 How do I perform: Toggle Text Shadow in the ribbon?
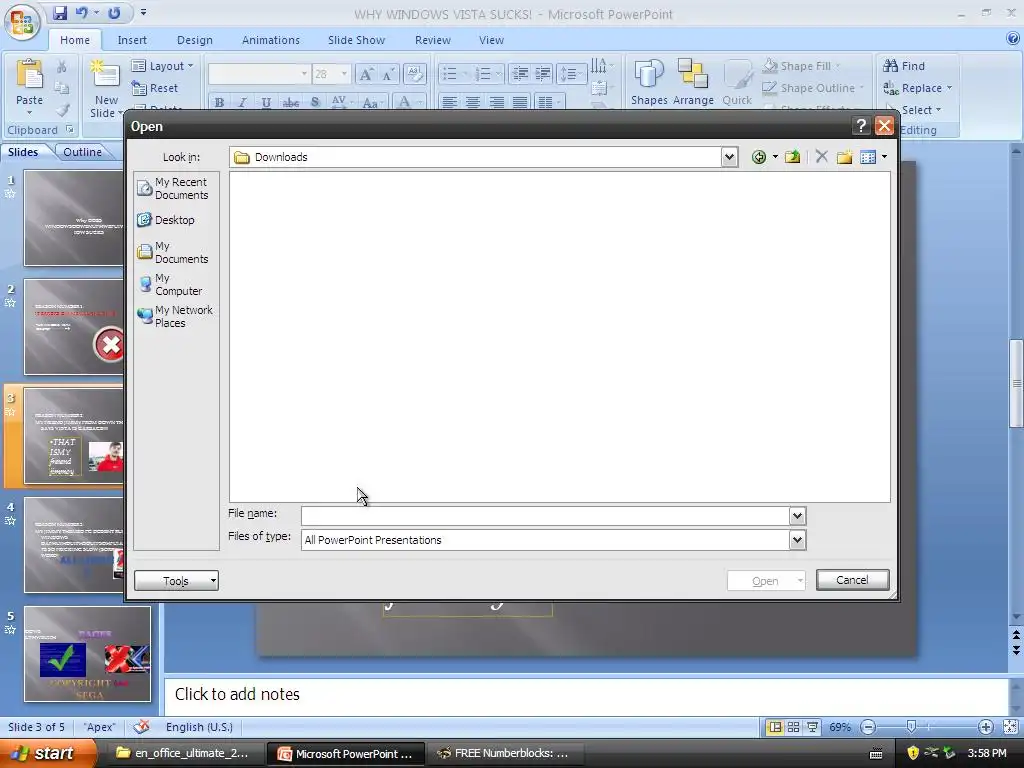coord(315,103)
